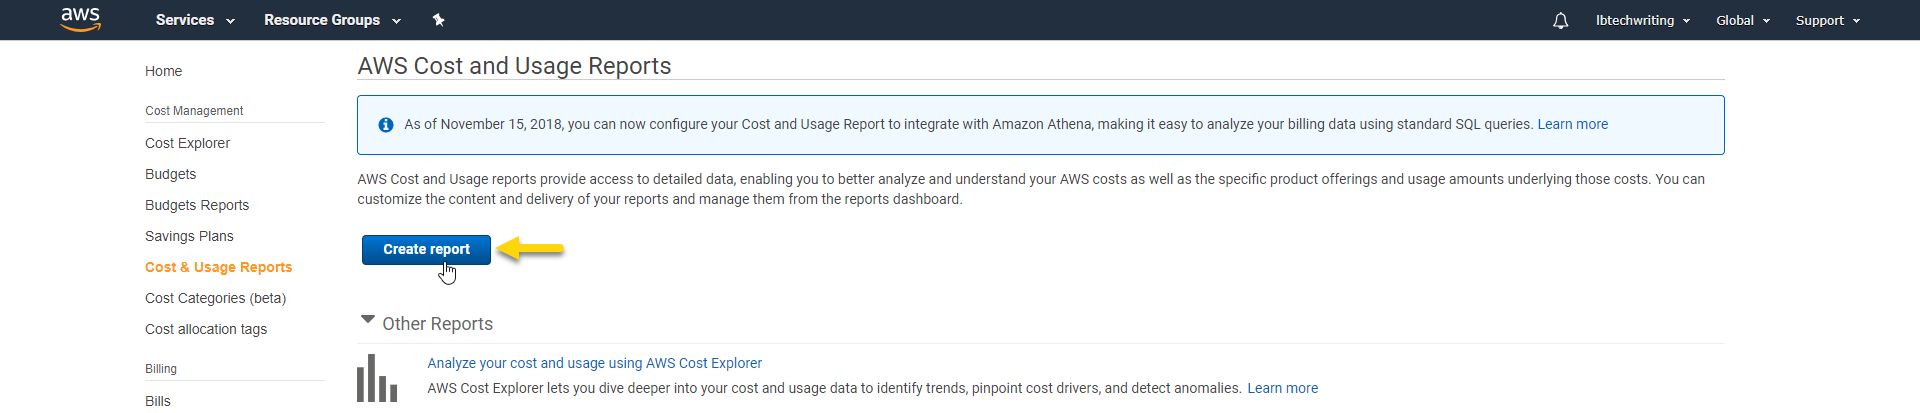Open the Services dropdown menu
The width and height of the screenshot is (1920, 413).
coord(195,20)
